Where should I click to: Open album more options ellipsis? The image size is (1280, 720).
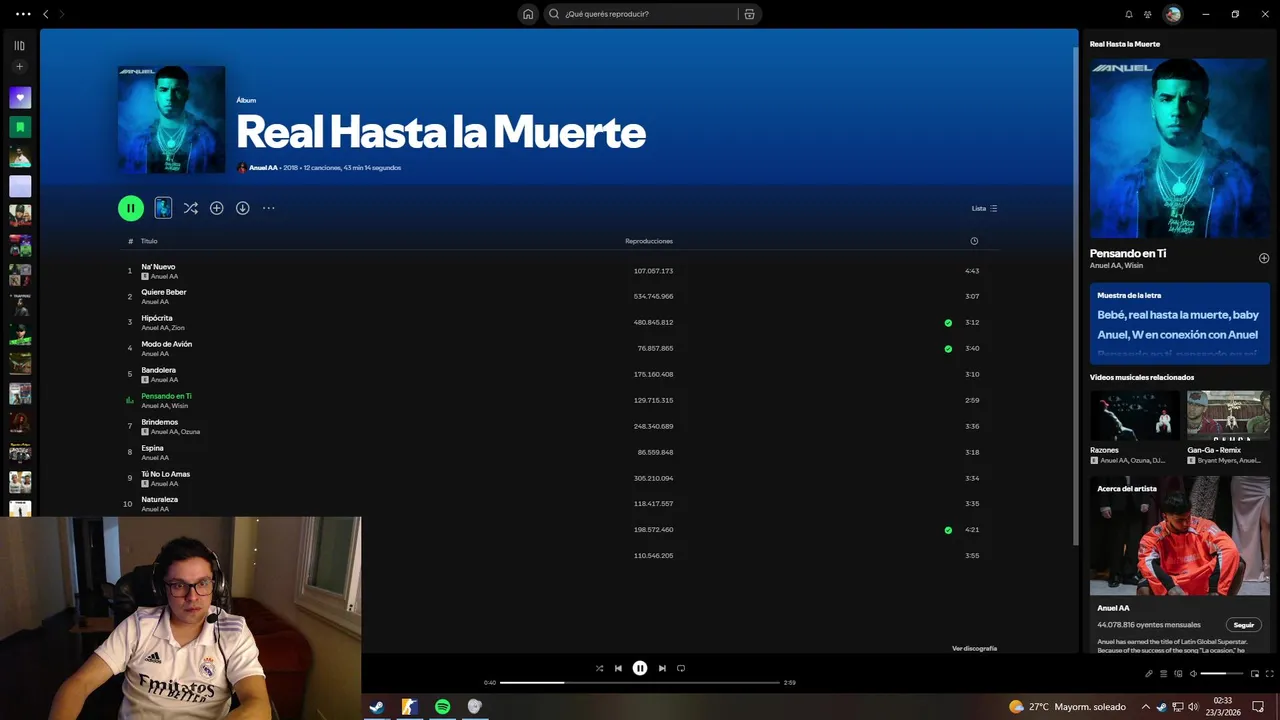pos(268,208)
